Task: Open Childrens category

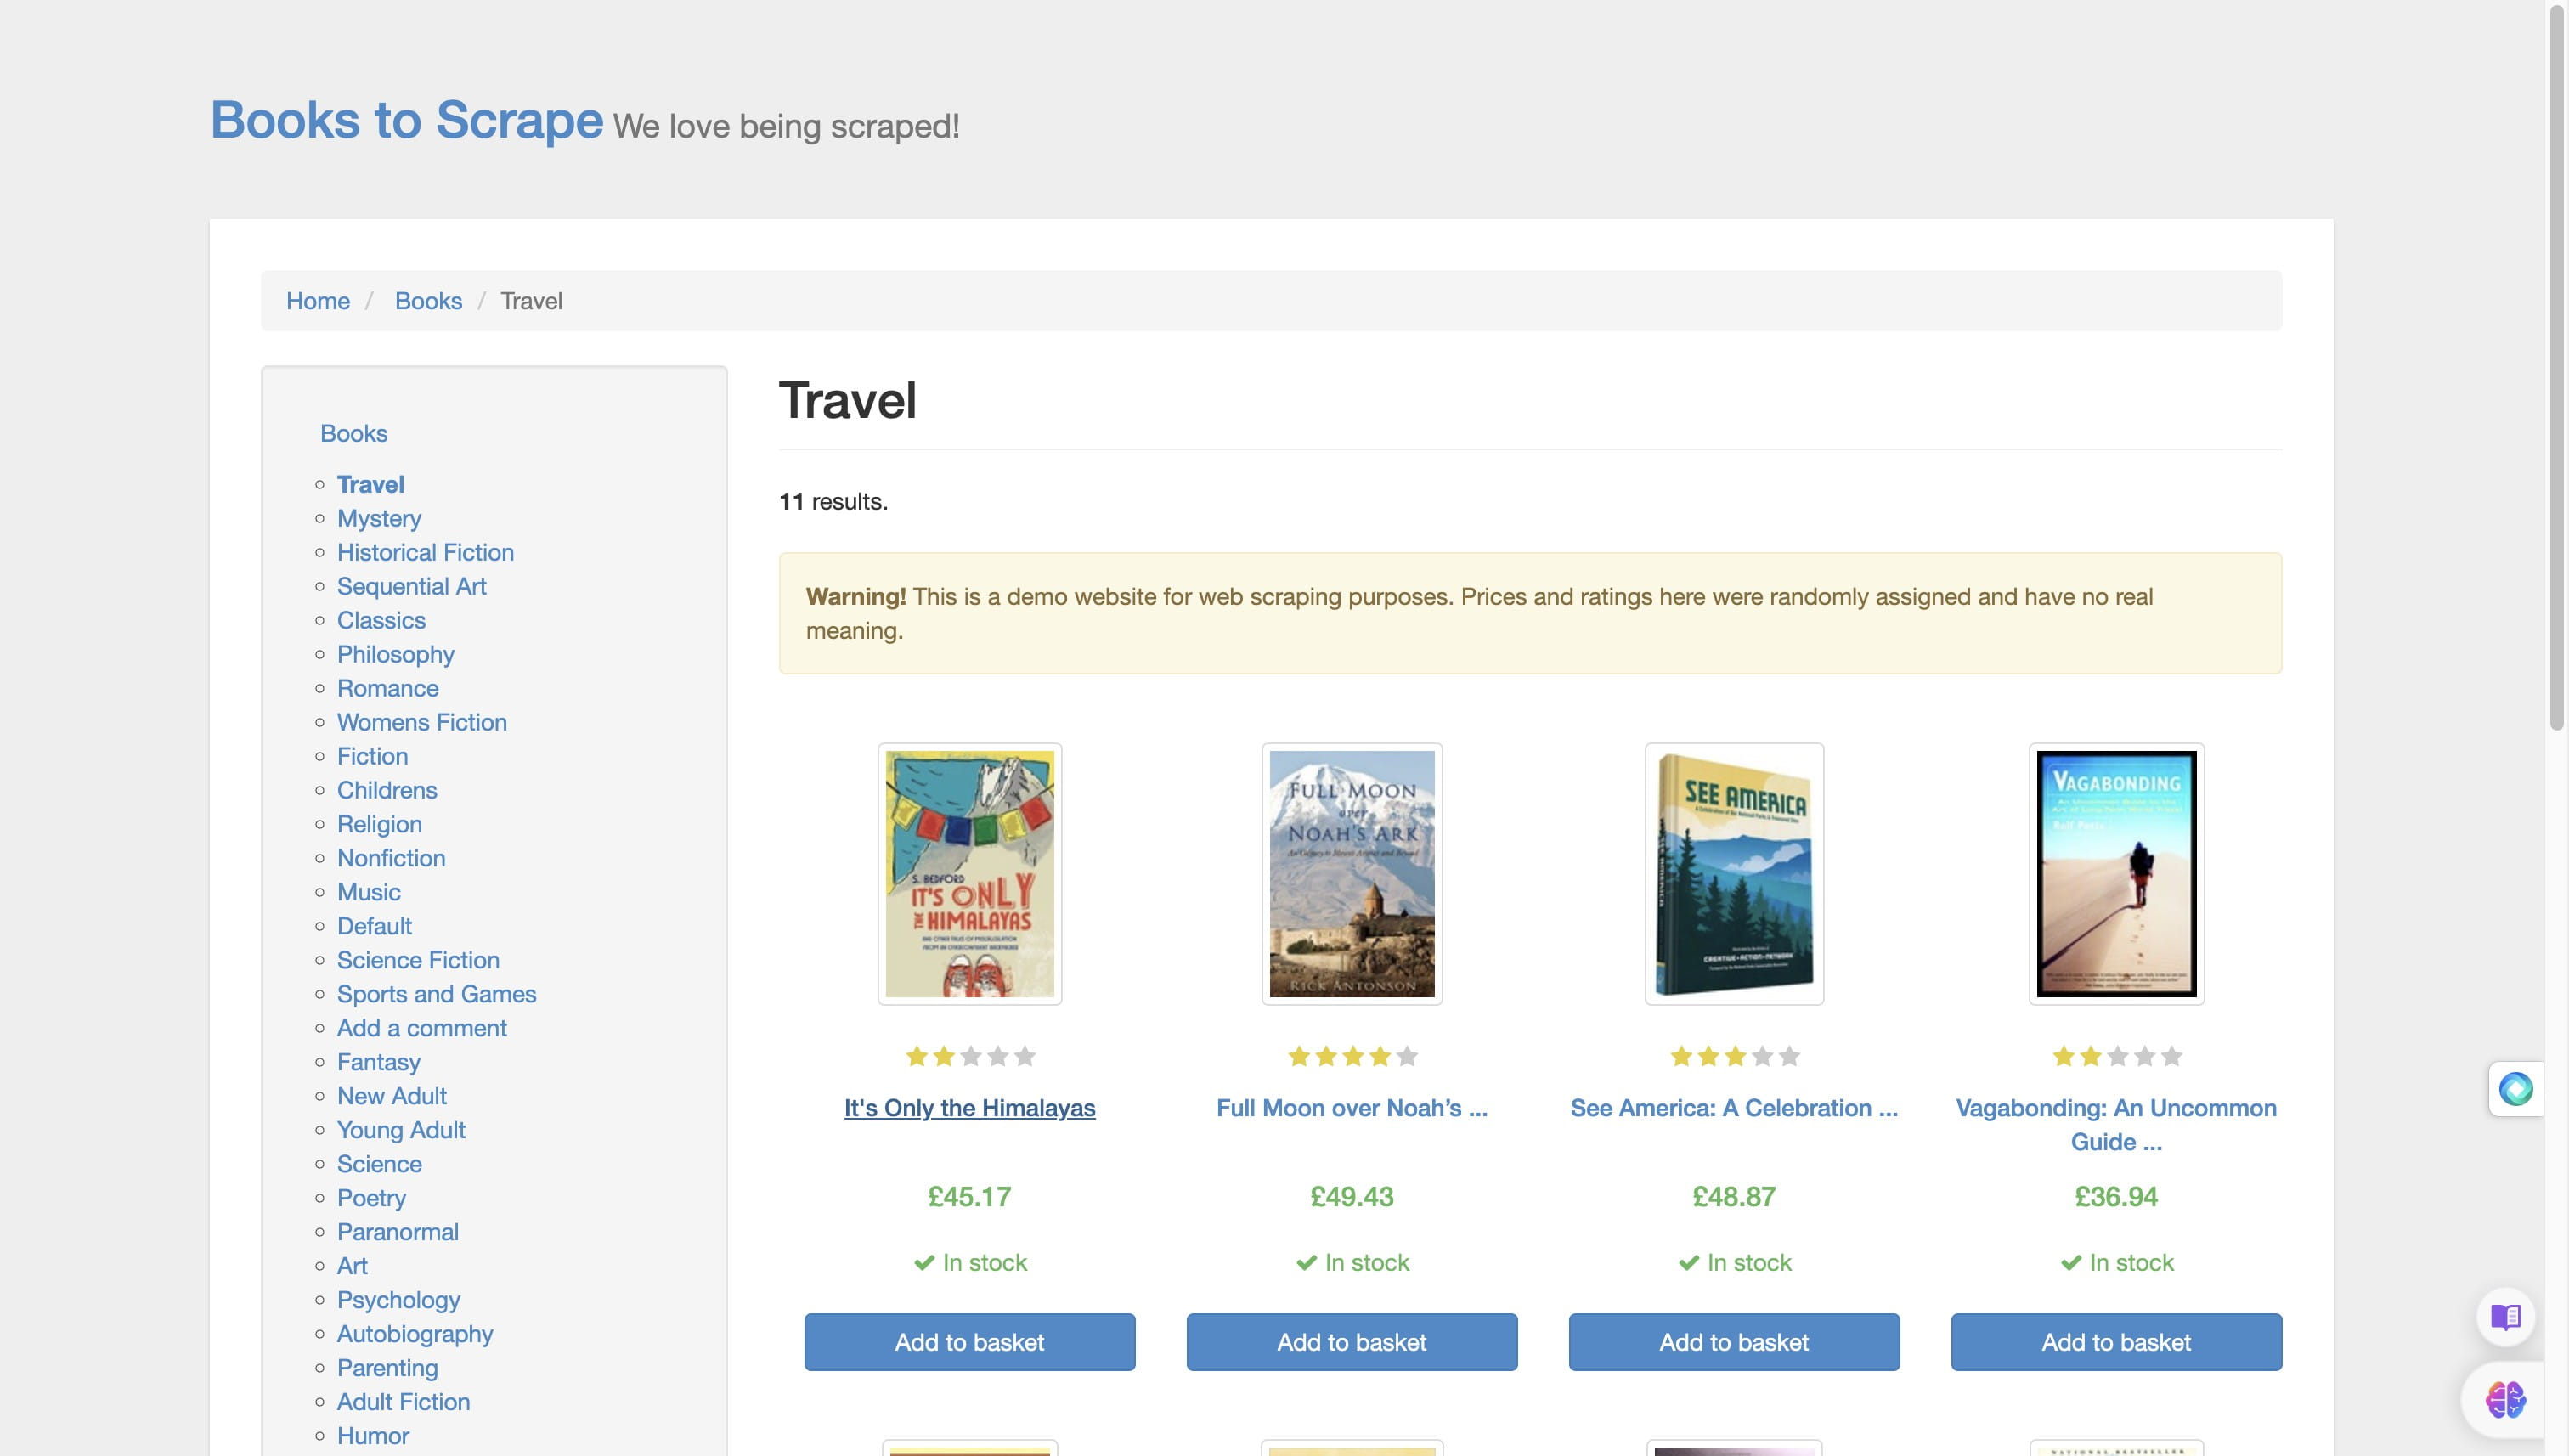Action: point(387,790)
